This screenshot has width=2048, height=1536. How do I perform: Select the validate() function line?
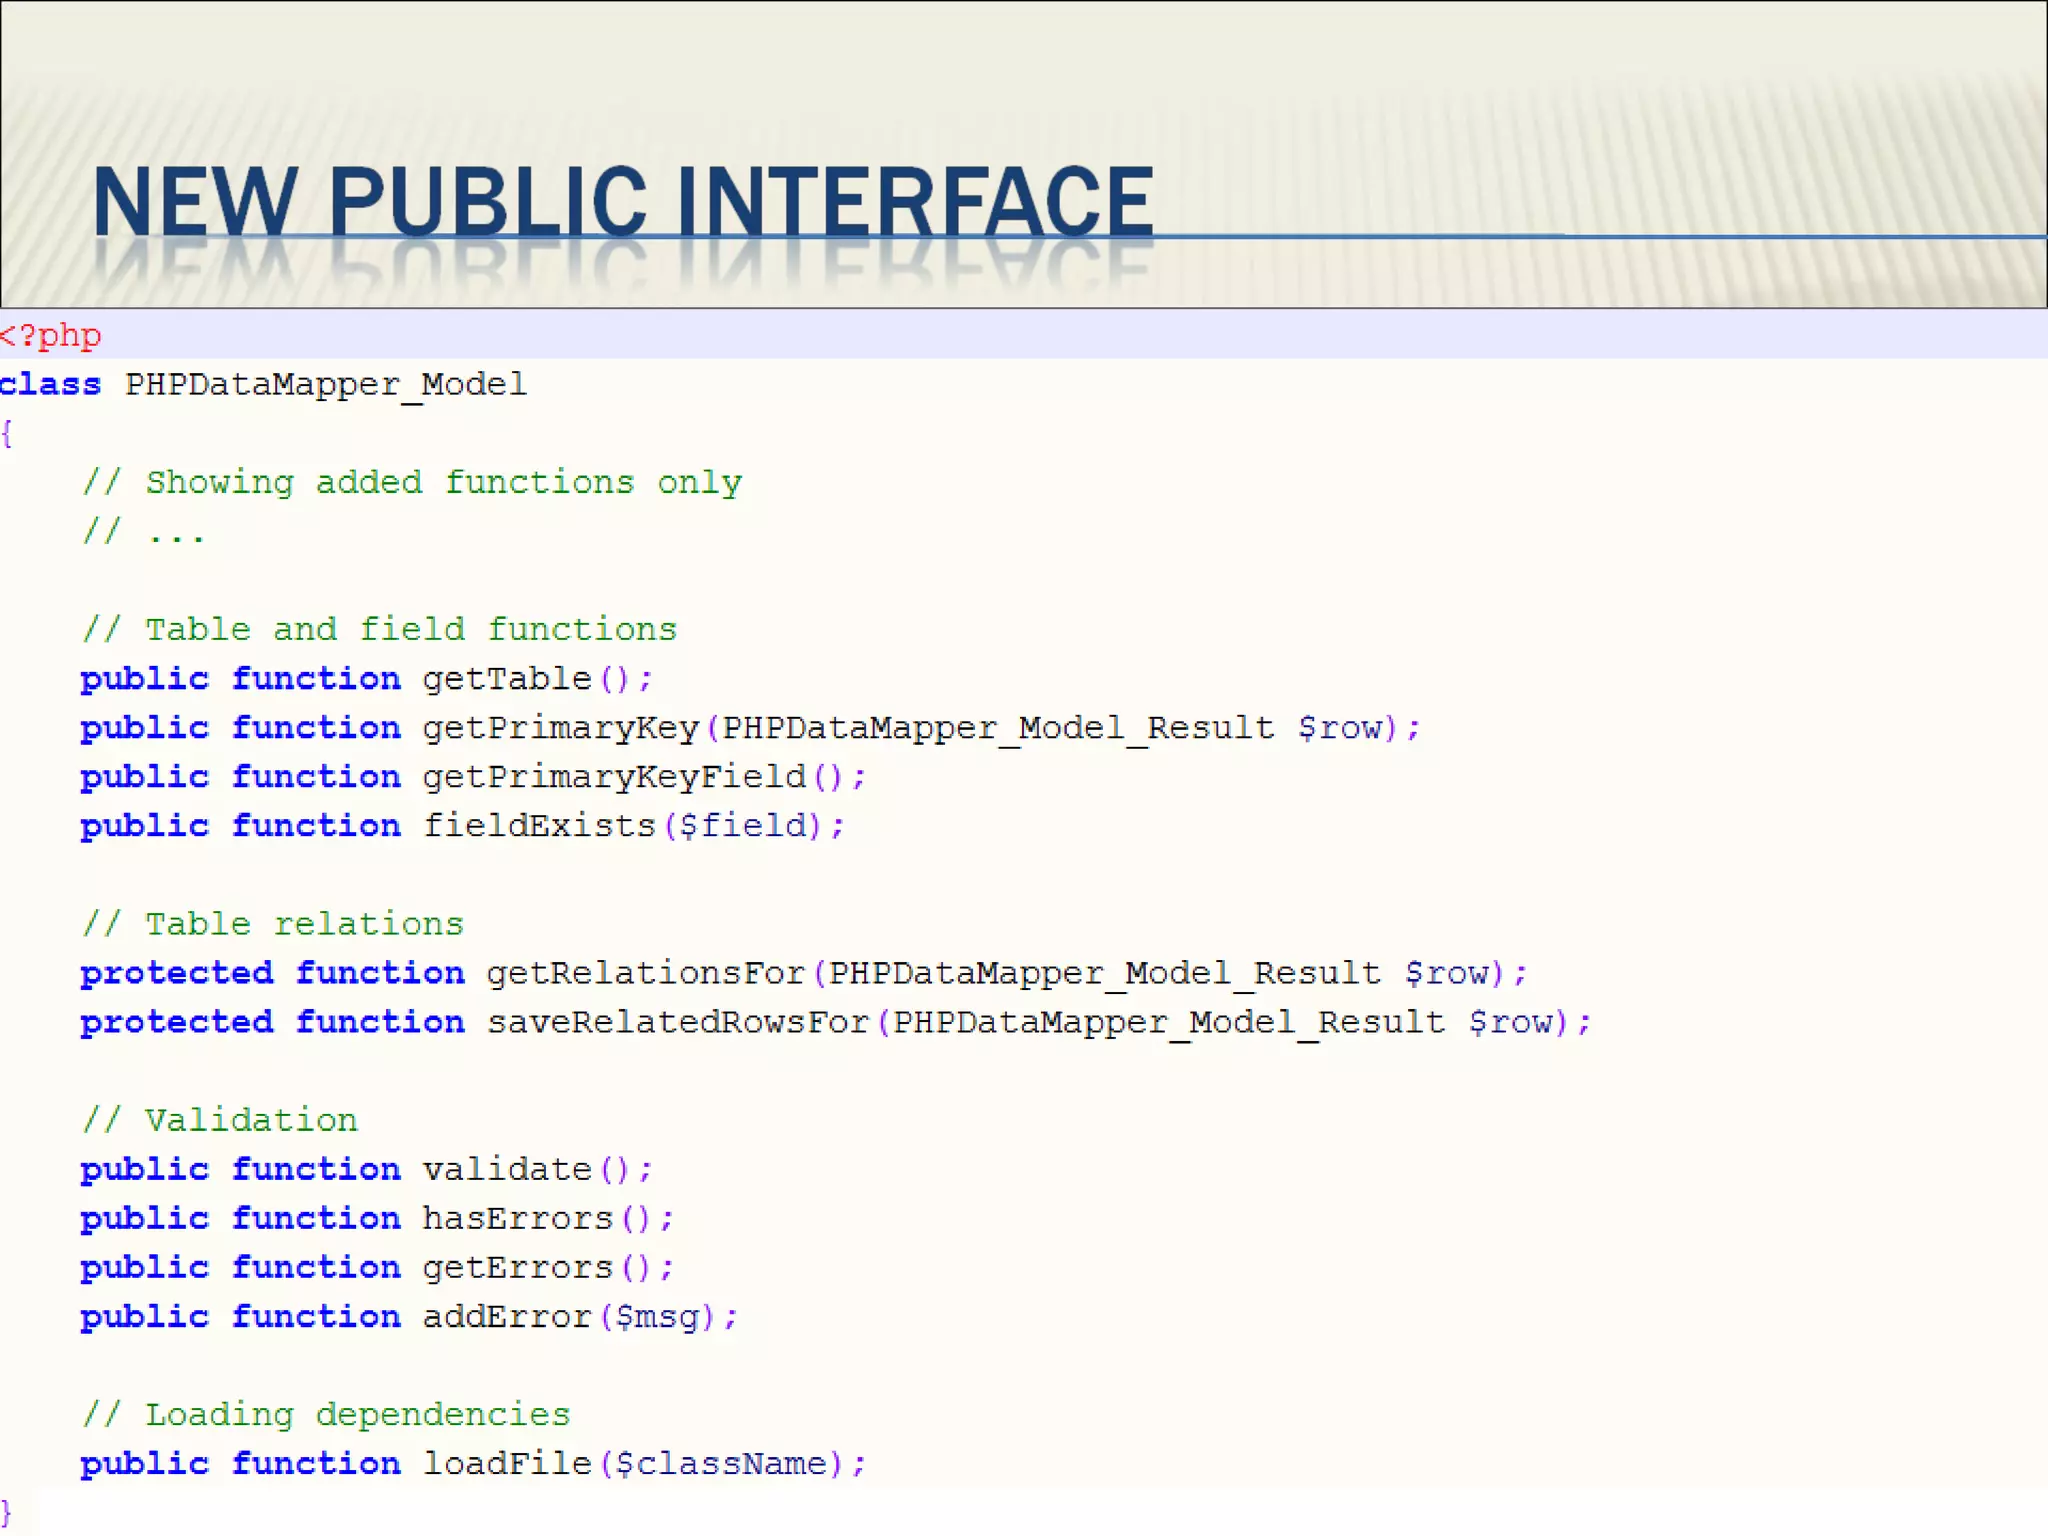[367, 1169]
